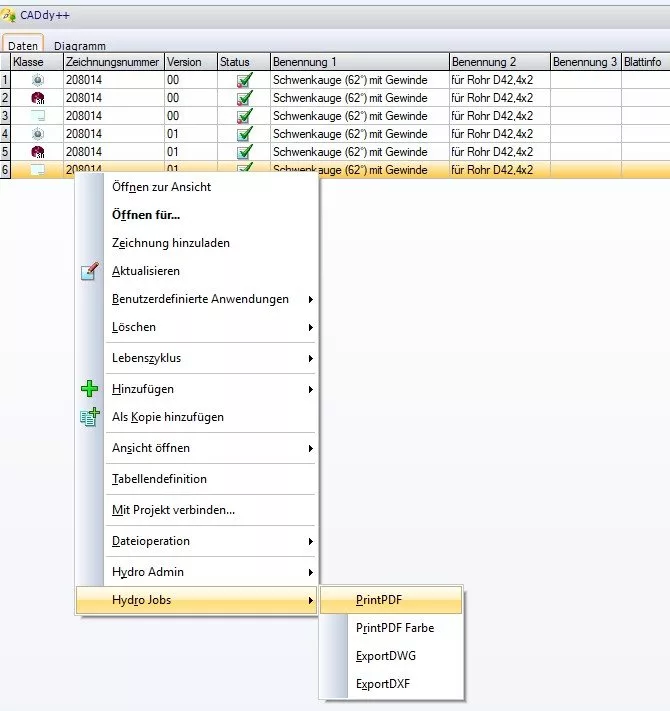
Task: Click the Aktualisieren refresh icon
Action: [90, 271]
